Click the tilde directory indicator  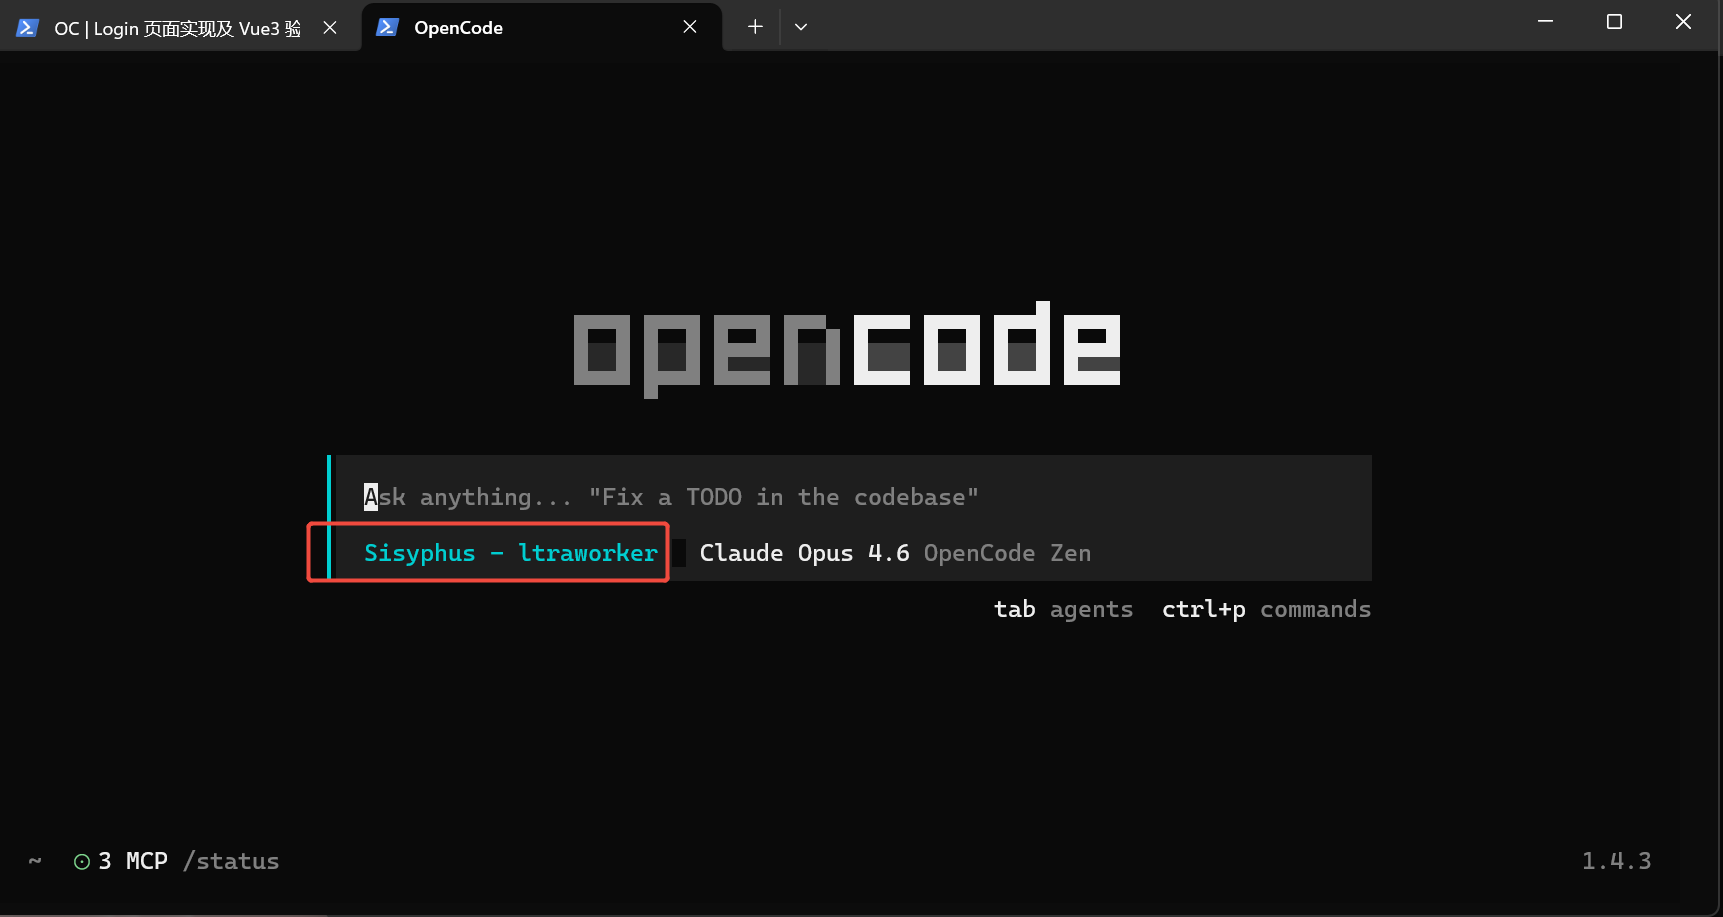coord(35,860)
